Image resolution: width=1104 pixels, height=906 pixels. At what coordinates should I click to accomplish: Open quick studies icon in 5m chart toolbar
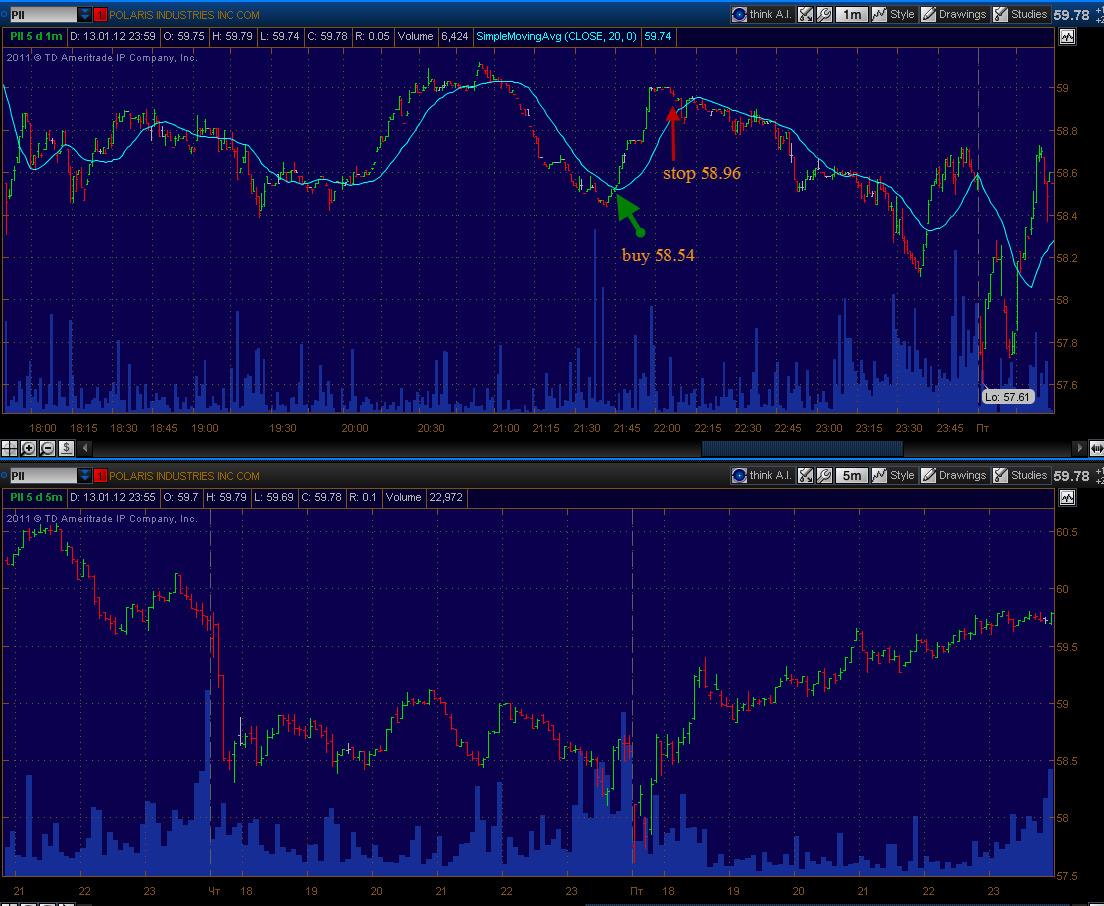coord(806,475)
